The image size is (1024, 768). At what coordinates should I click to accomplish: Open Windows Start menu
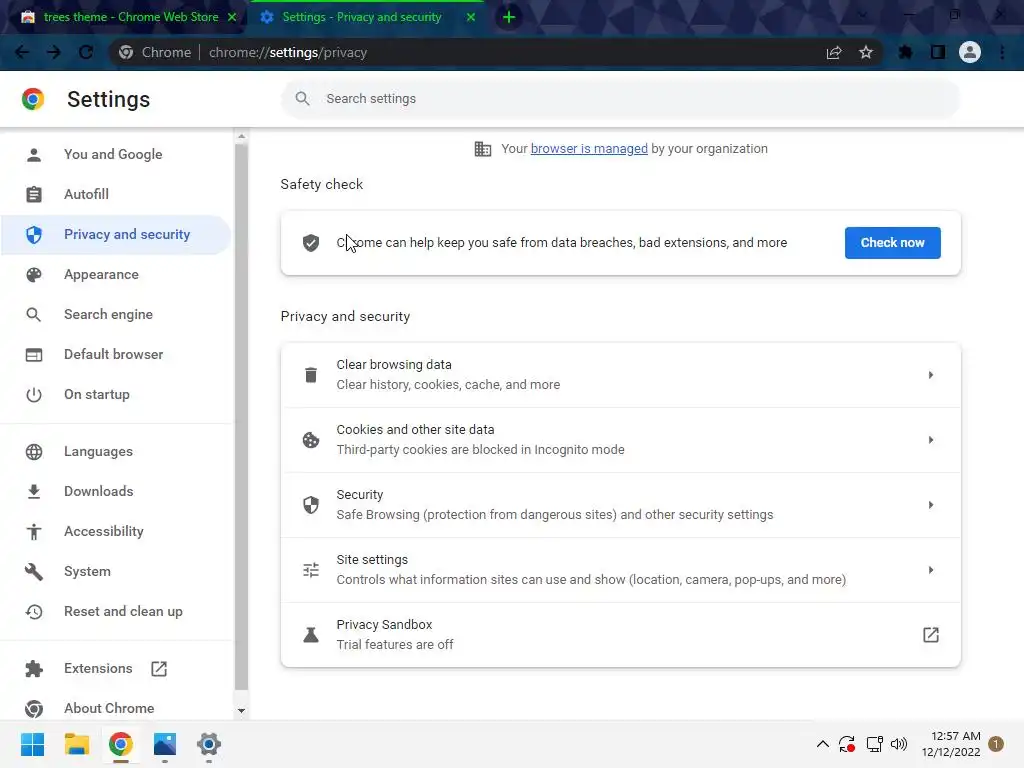click(32, 744)
